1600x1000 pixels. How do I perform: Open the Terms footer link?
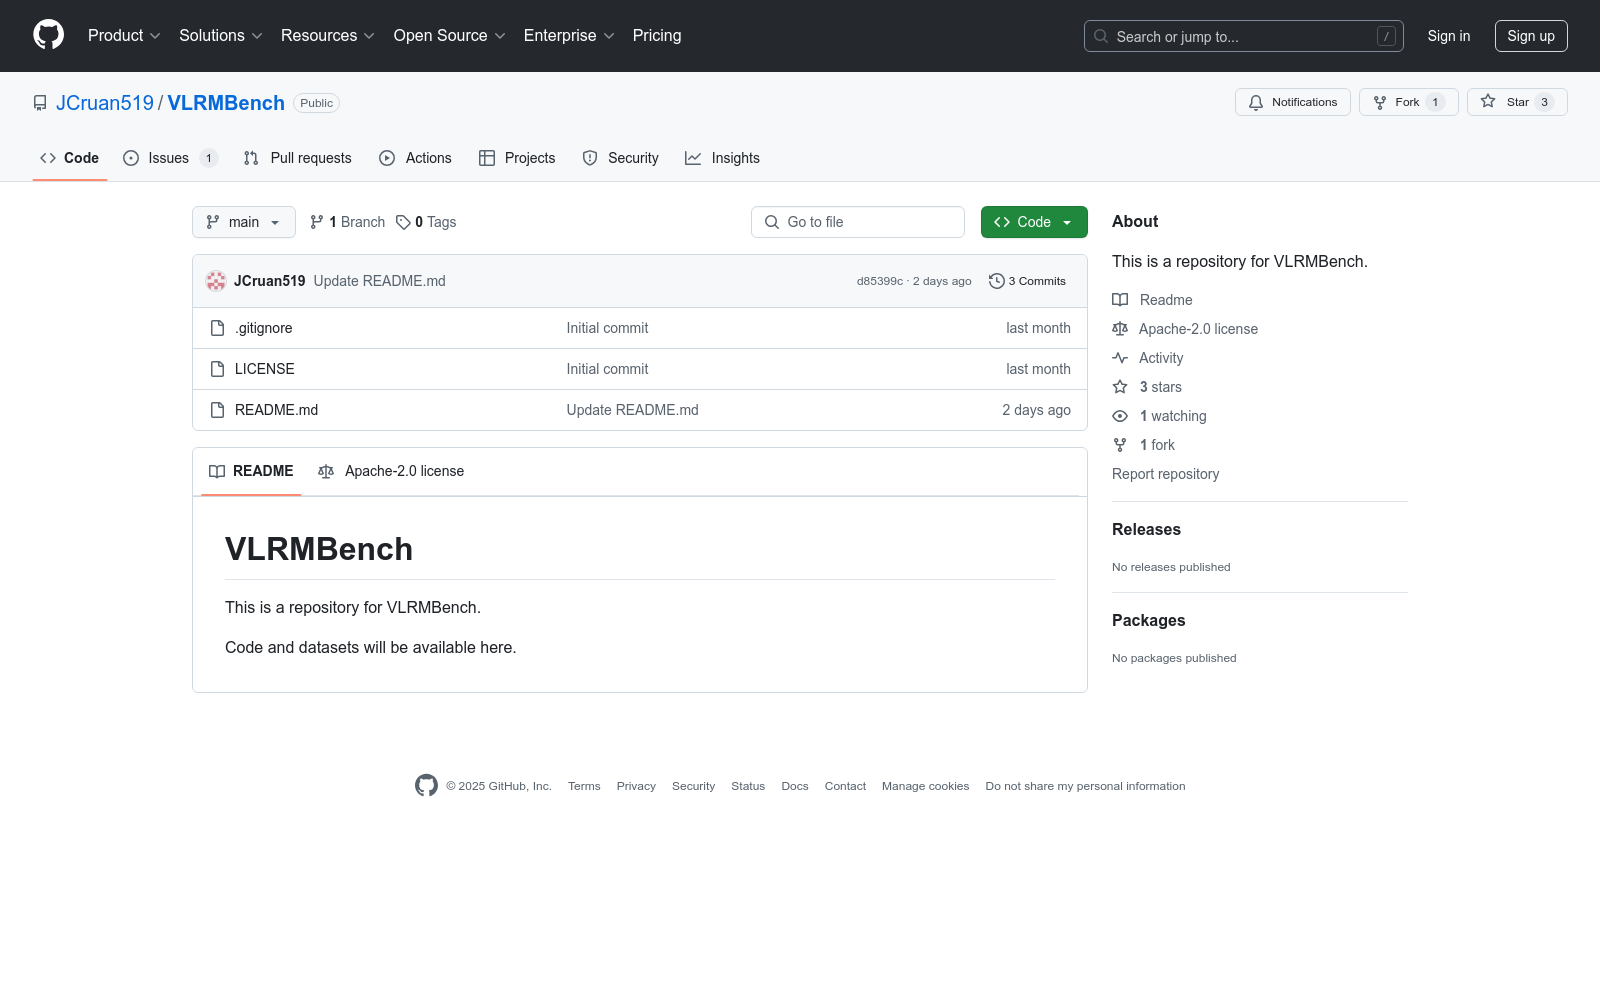[x=584, y=786]
